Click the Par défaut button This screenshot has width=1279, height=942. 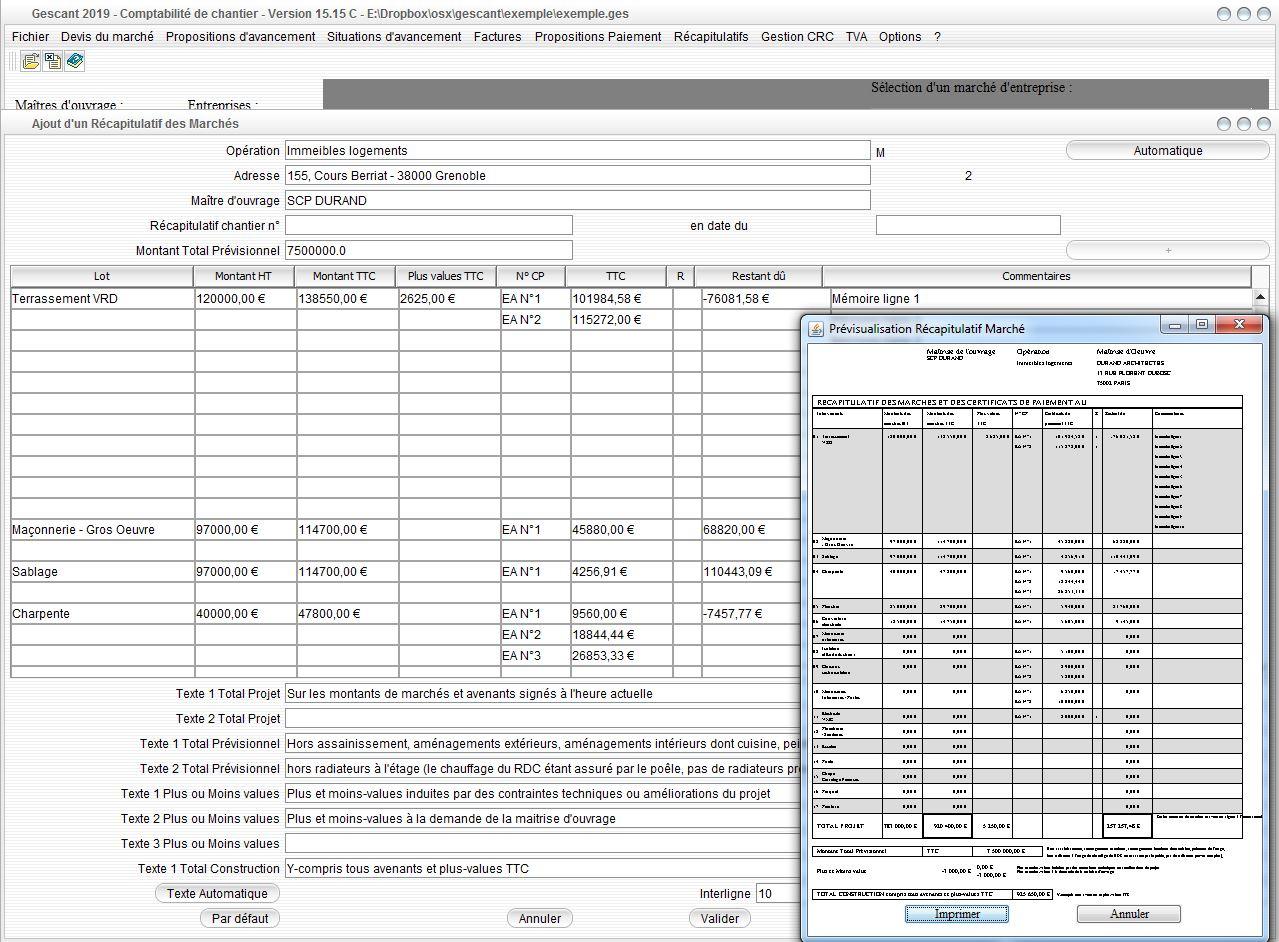pyautogui.click(x=240, y=918)
